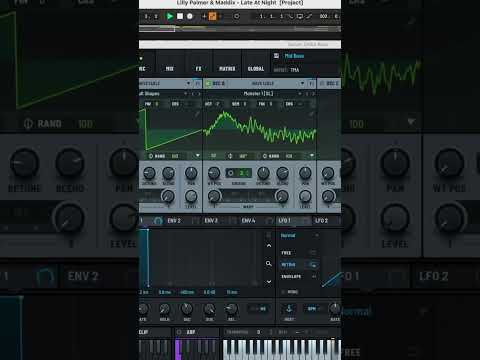Image resolution: width=480 pixels, height=360 pixels.
Task: Click the envelope ATK knob
Action: [x=143, y=309]
